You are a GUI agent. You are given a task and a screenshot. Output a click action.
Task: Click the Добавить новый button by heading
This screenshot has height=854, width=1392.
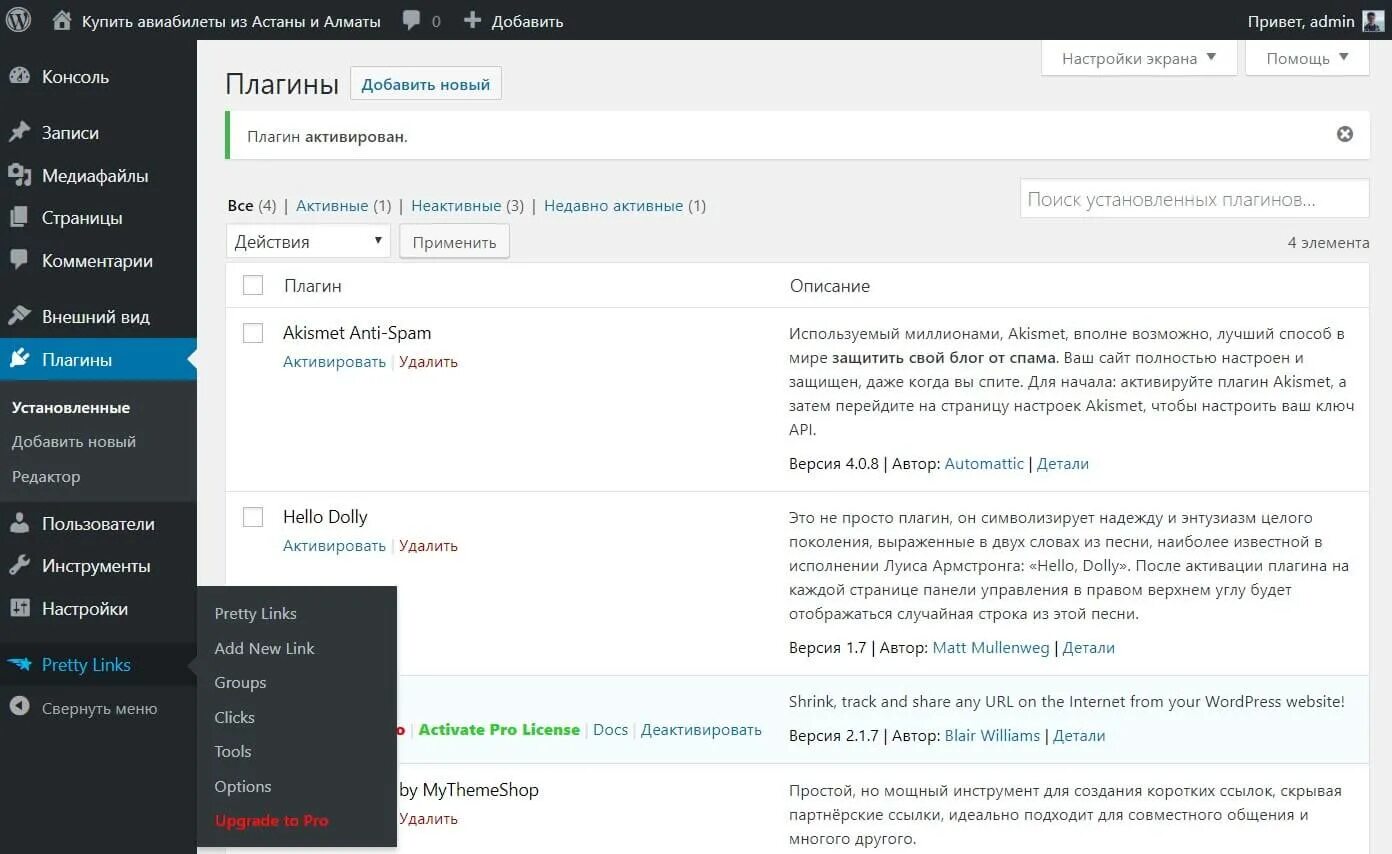tap(426, 84)
